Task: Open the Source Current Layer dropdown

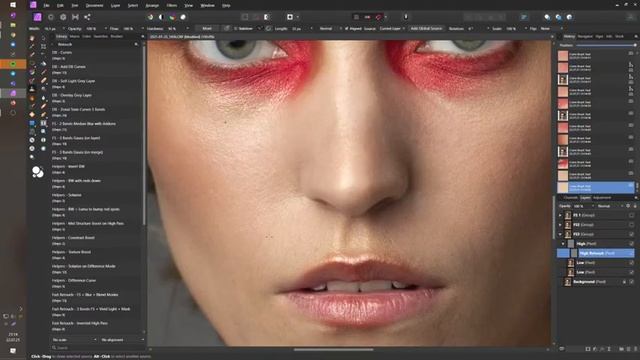Action: click(x=392, y=29)
